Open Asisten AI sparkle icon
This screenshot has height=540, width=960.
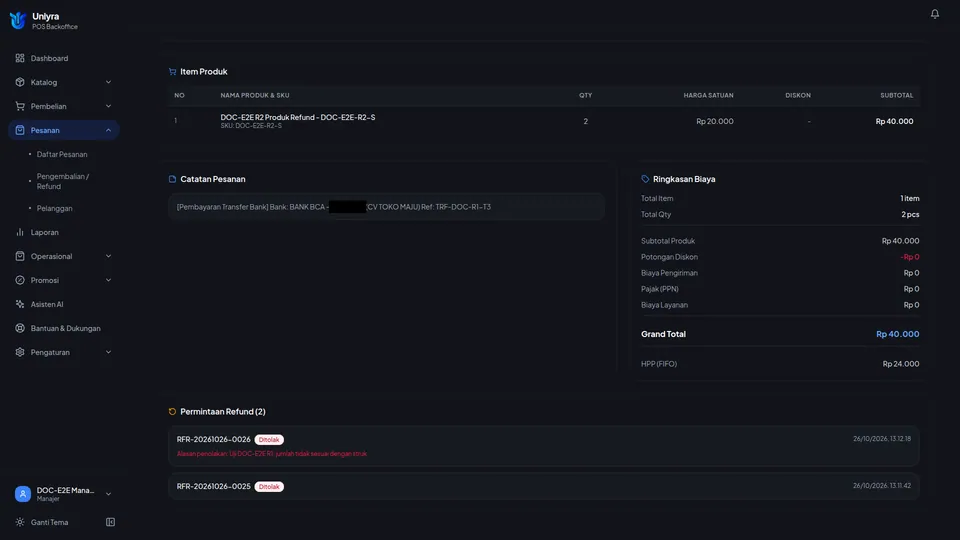20,304
